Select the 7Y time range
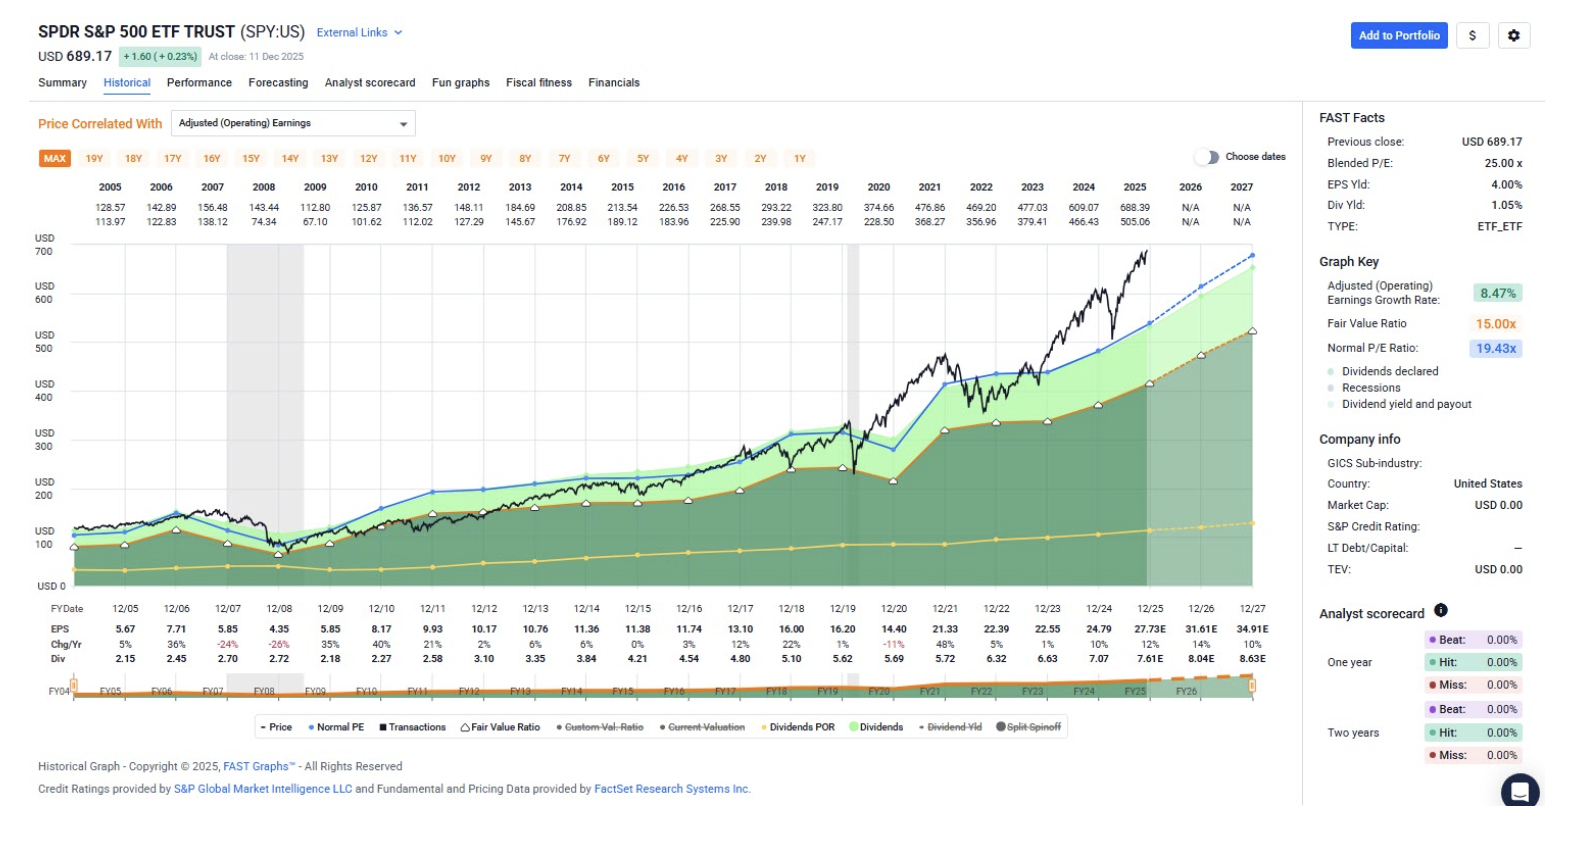1578x860 pixels. point(564,158)
